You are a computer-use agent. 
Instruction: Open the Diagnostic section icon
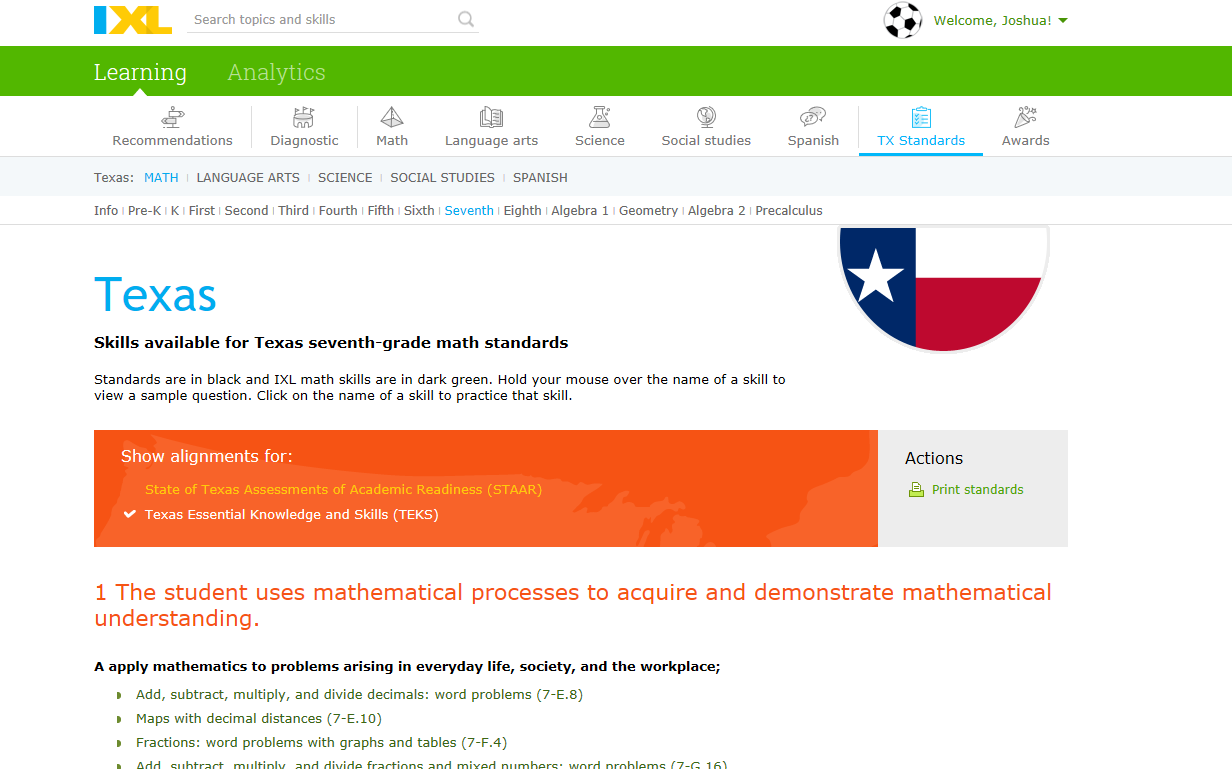tap(304, 116)
